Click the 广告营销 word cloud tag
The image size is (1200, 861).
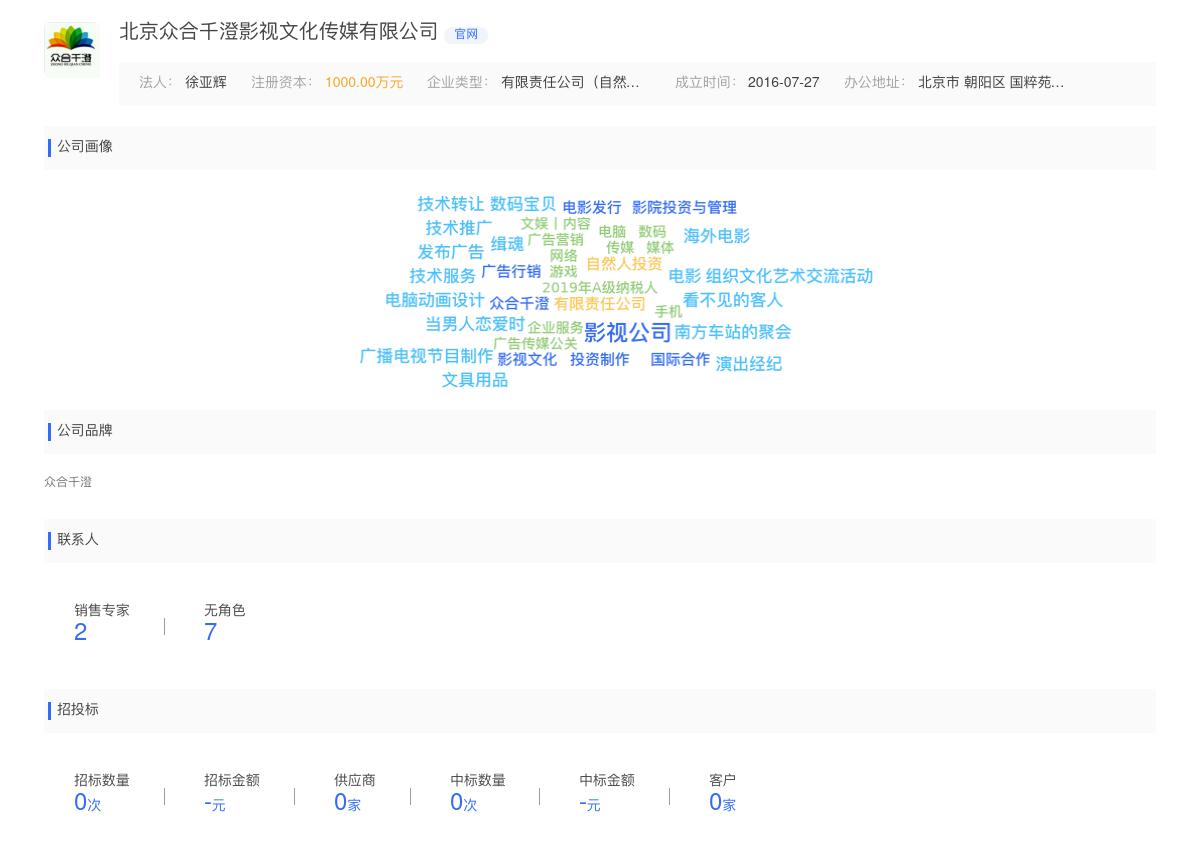[x=555, y=240]
